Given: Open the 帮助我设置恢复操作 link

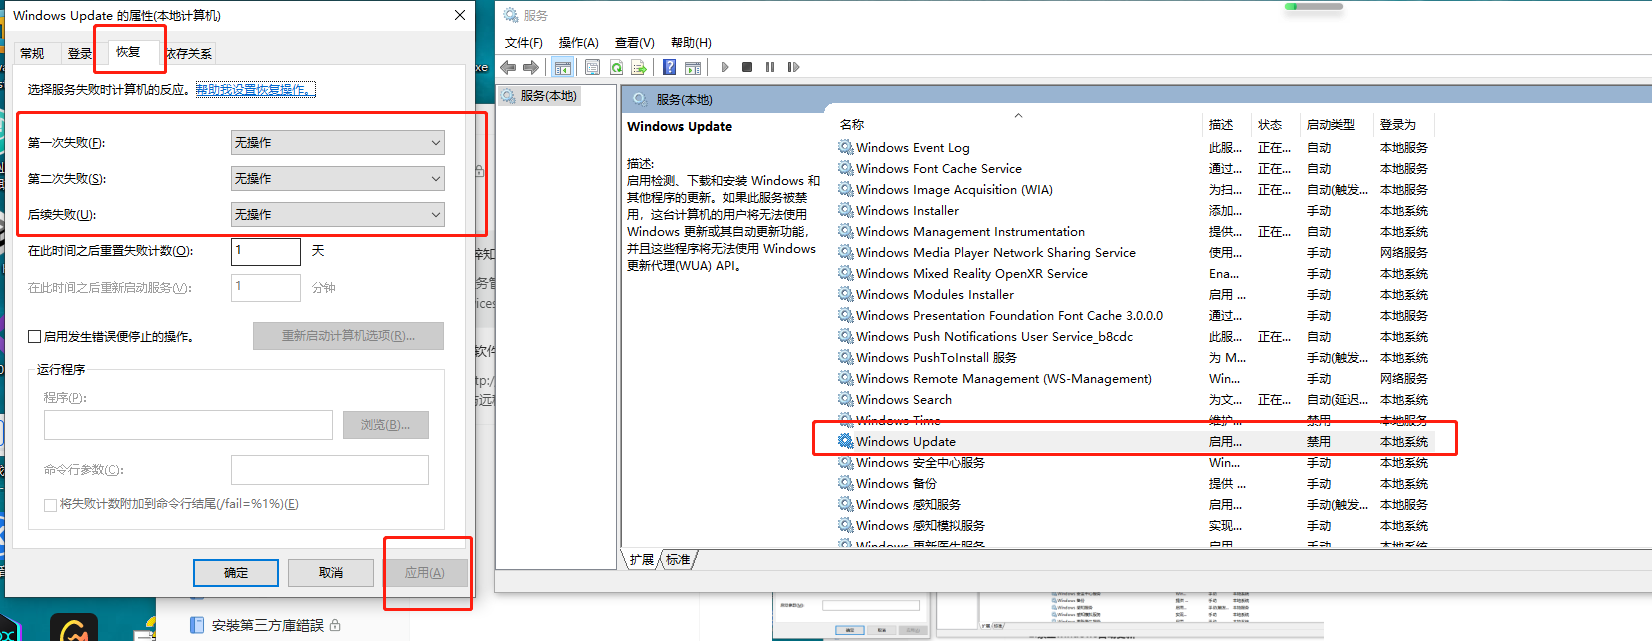Looking at the screenshot, I should point(255,89).
